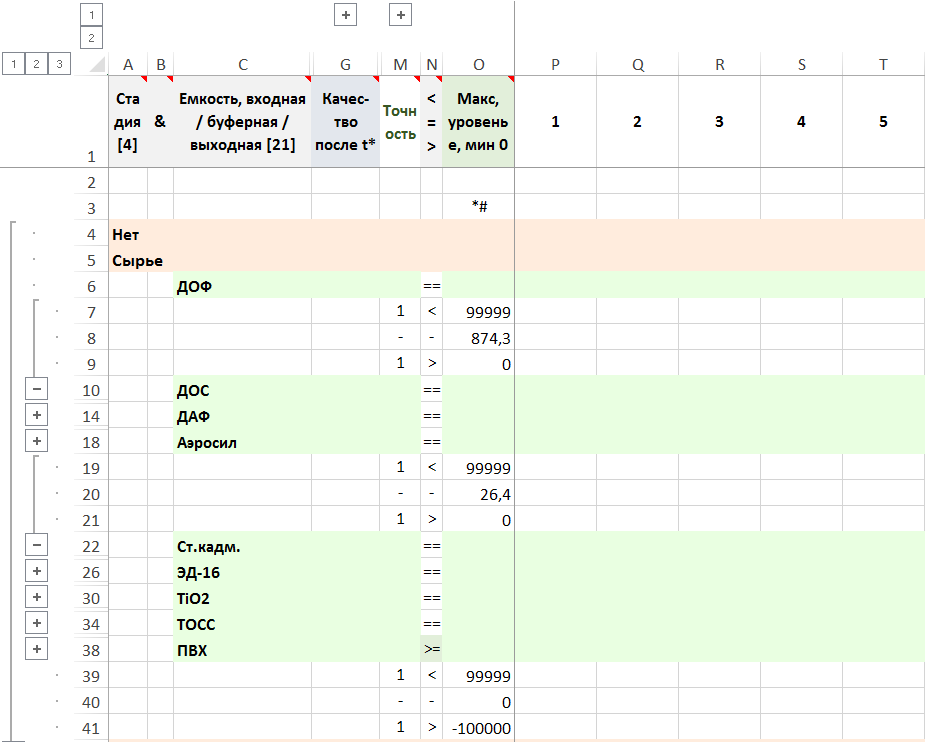Image resolution: width=925 pixels, height=742 pixels.
Task: Click row outline level 1 button
Action: 13,64
